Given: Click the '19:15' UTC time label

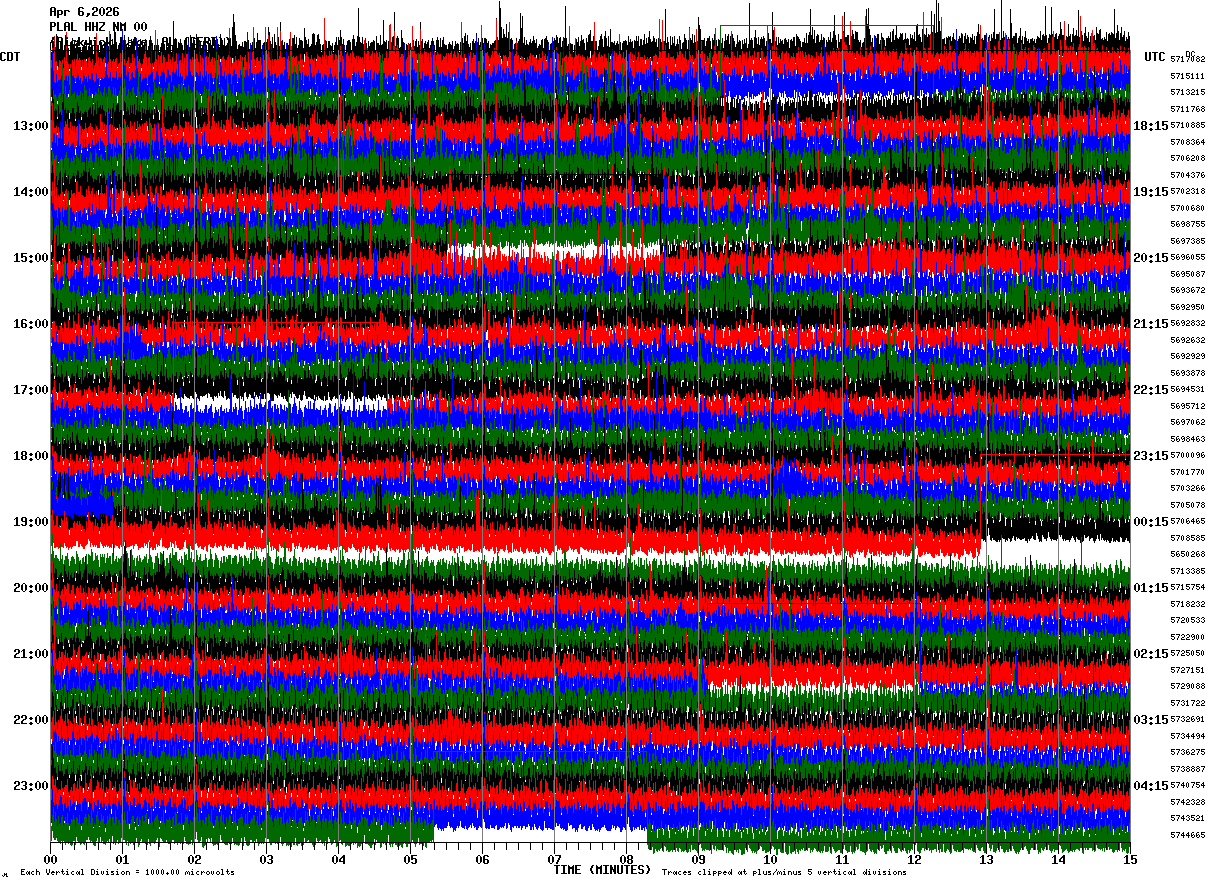Looking at the screenshot, I should click(1150, 192).
